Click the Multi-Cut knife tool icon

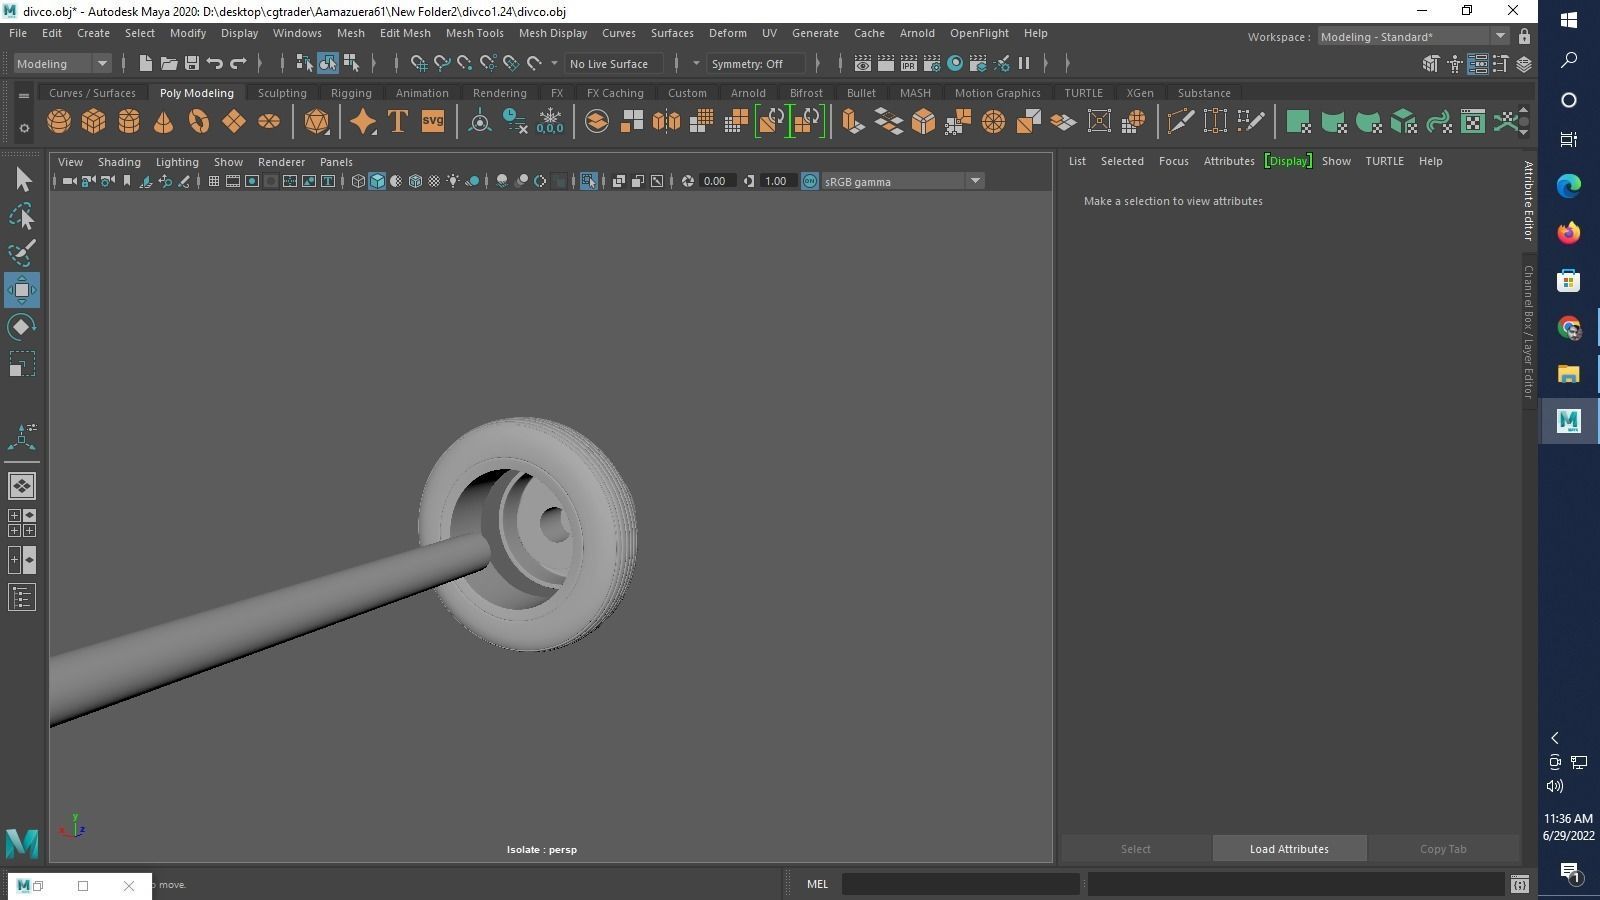(1180, 122)
